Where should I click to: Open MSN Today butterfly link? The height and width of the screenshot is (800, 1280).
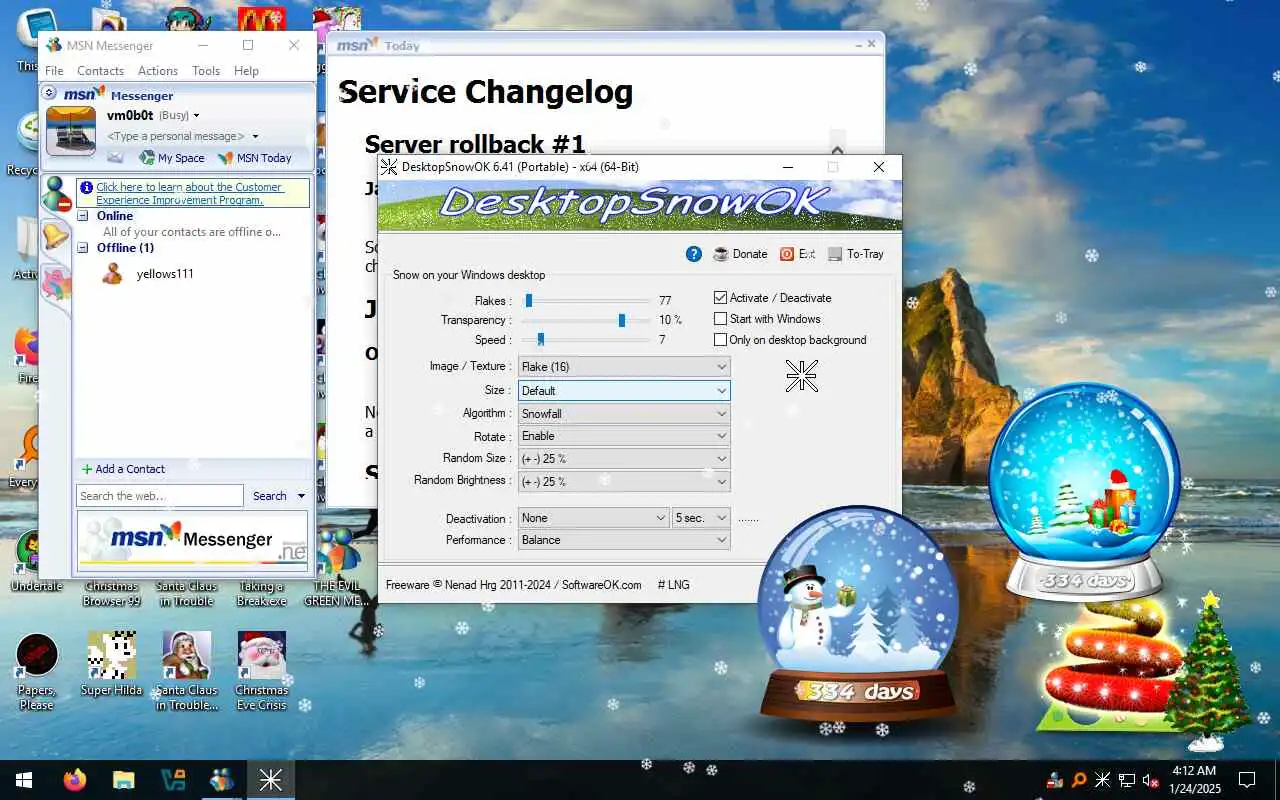255,158
